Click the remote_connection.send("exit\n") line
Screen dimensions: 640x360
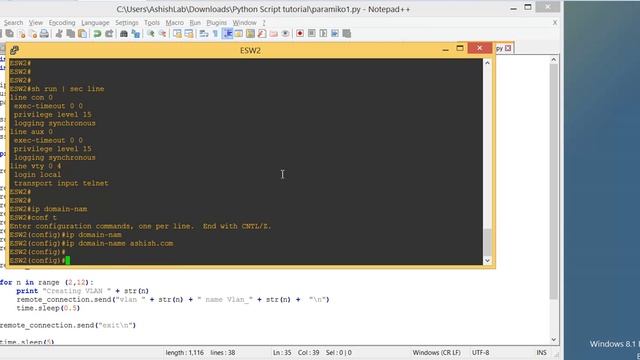coord(68,325)
